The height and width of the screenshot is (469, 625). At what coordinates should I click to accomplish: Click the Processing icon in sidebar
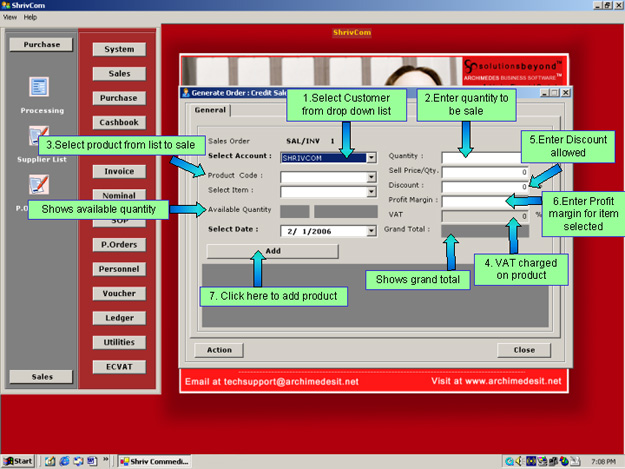(40, 88)
